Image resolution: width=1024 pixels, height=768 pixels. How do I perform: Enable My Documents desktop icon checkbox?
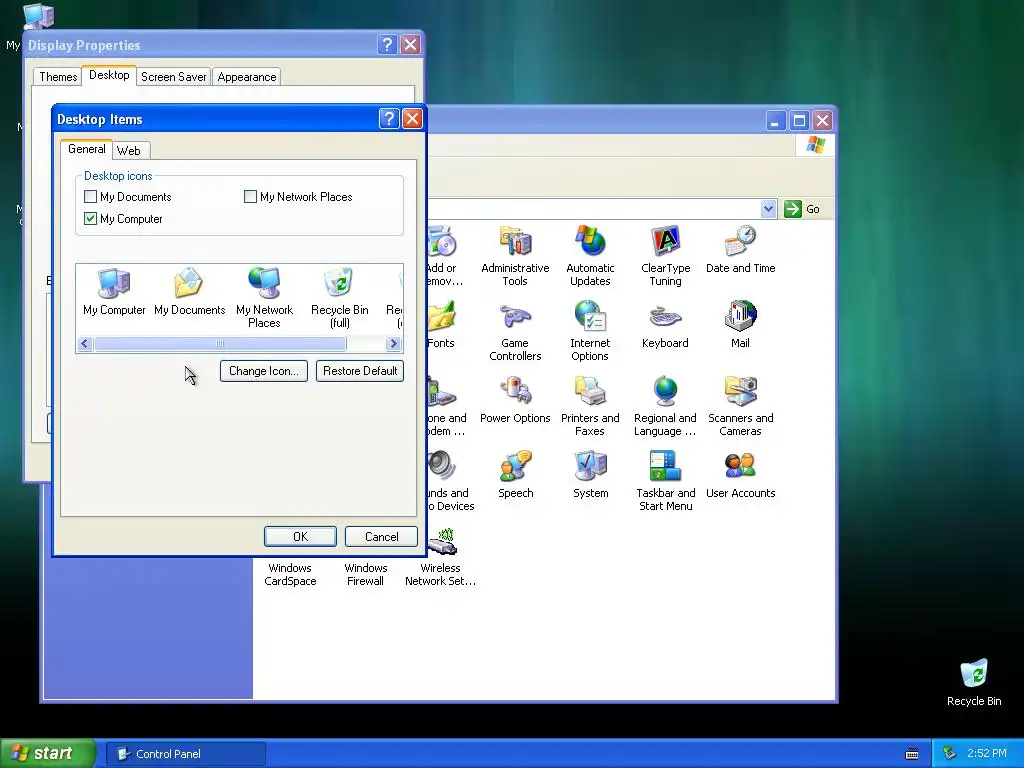pos(91,197)
